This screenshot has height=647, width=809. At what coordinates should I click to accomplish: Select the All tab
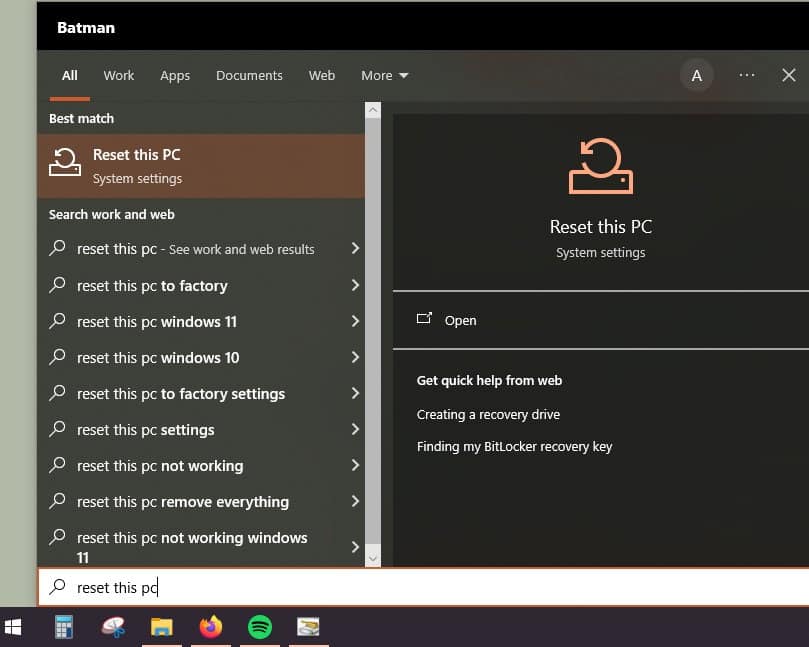click(x=70, y=76)
